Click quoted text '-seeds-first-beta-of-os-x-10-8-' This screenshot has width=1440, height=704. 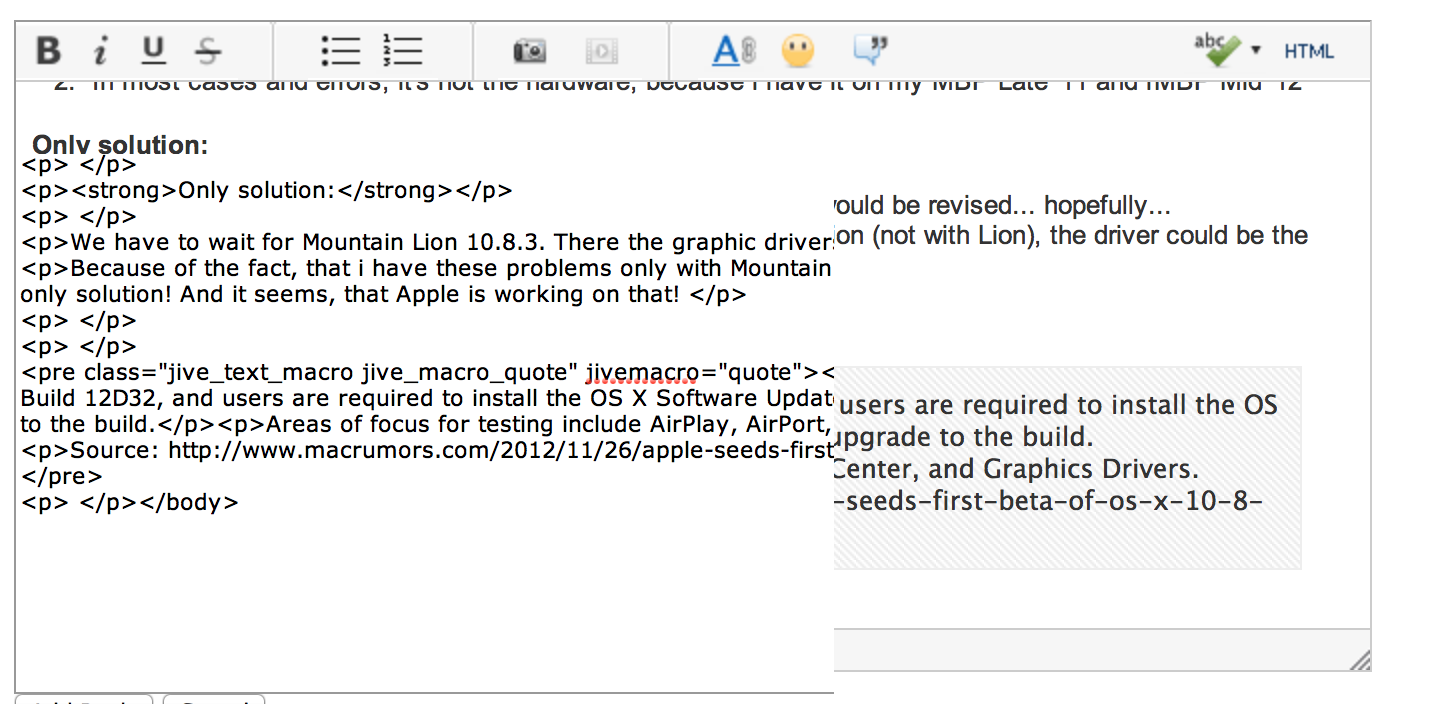1048,500
